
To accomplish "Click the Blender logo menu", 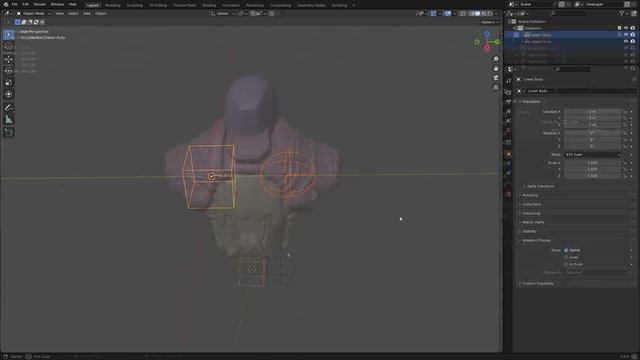I will (x=5, y=4).
